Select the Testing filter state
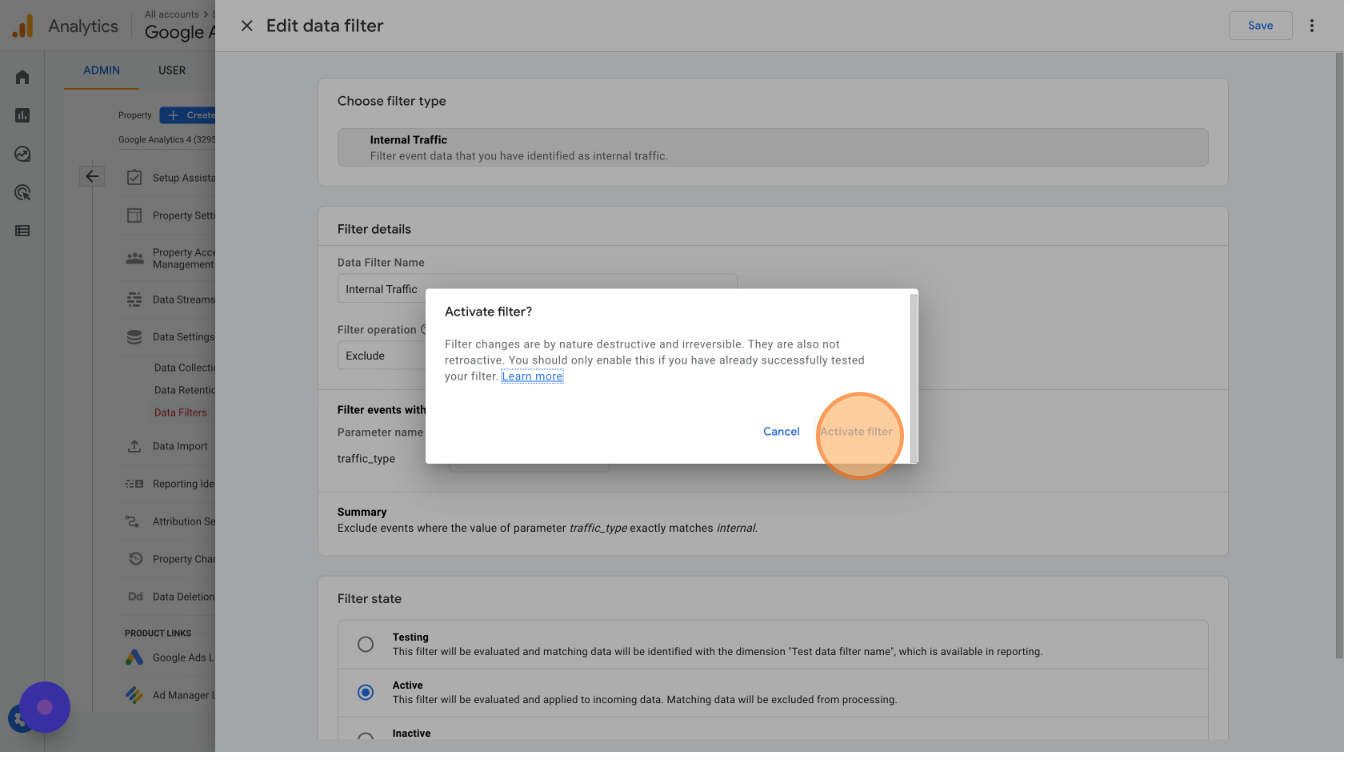The image size is (1350, 760). coord(366,644)
